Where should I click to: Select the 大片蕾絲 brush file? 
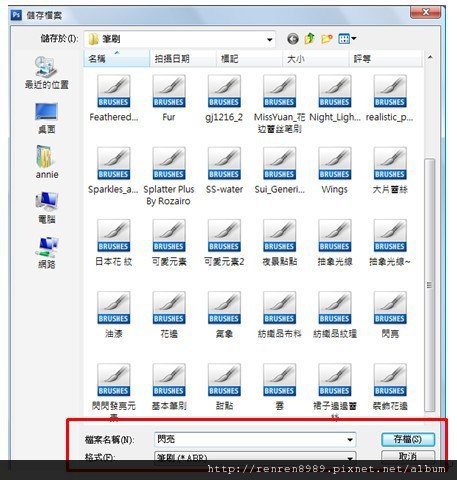tap(390, 171)
